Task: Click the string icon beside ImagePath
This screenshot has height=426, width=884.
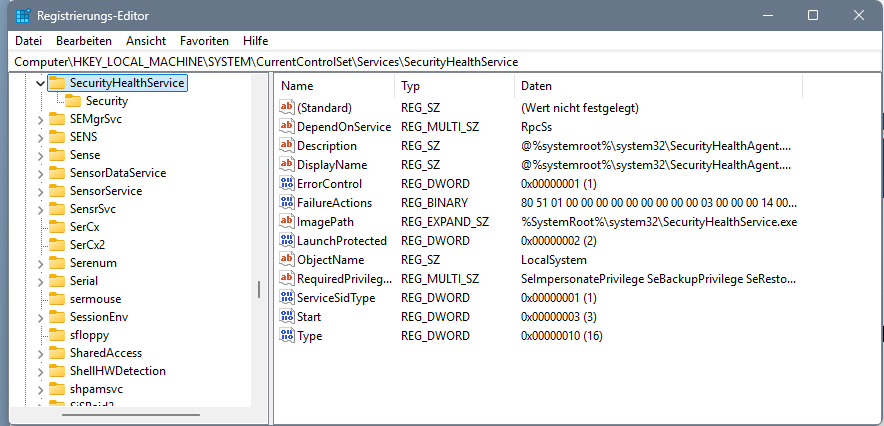Action: click(x=287, y=221)
